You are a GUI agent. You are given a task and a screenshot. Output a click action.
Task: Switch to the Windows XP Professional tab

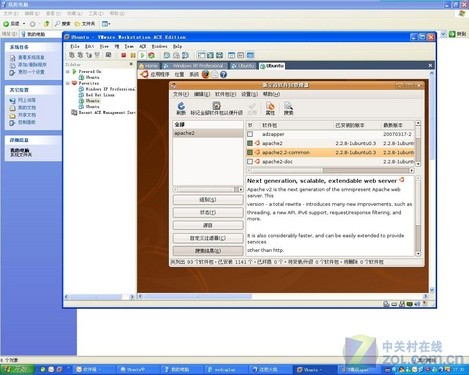[x=194, y=66]
